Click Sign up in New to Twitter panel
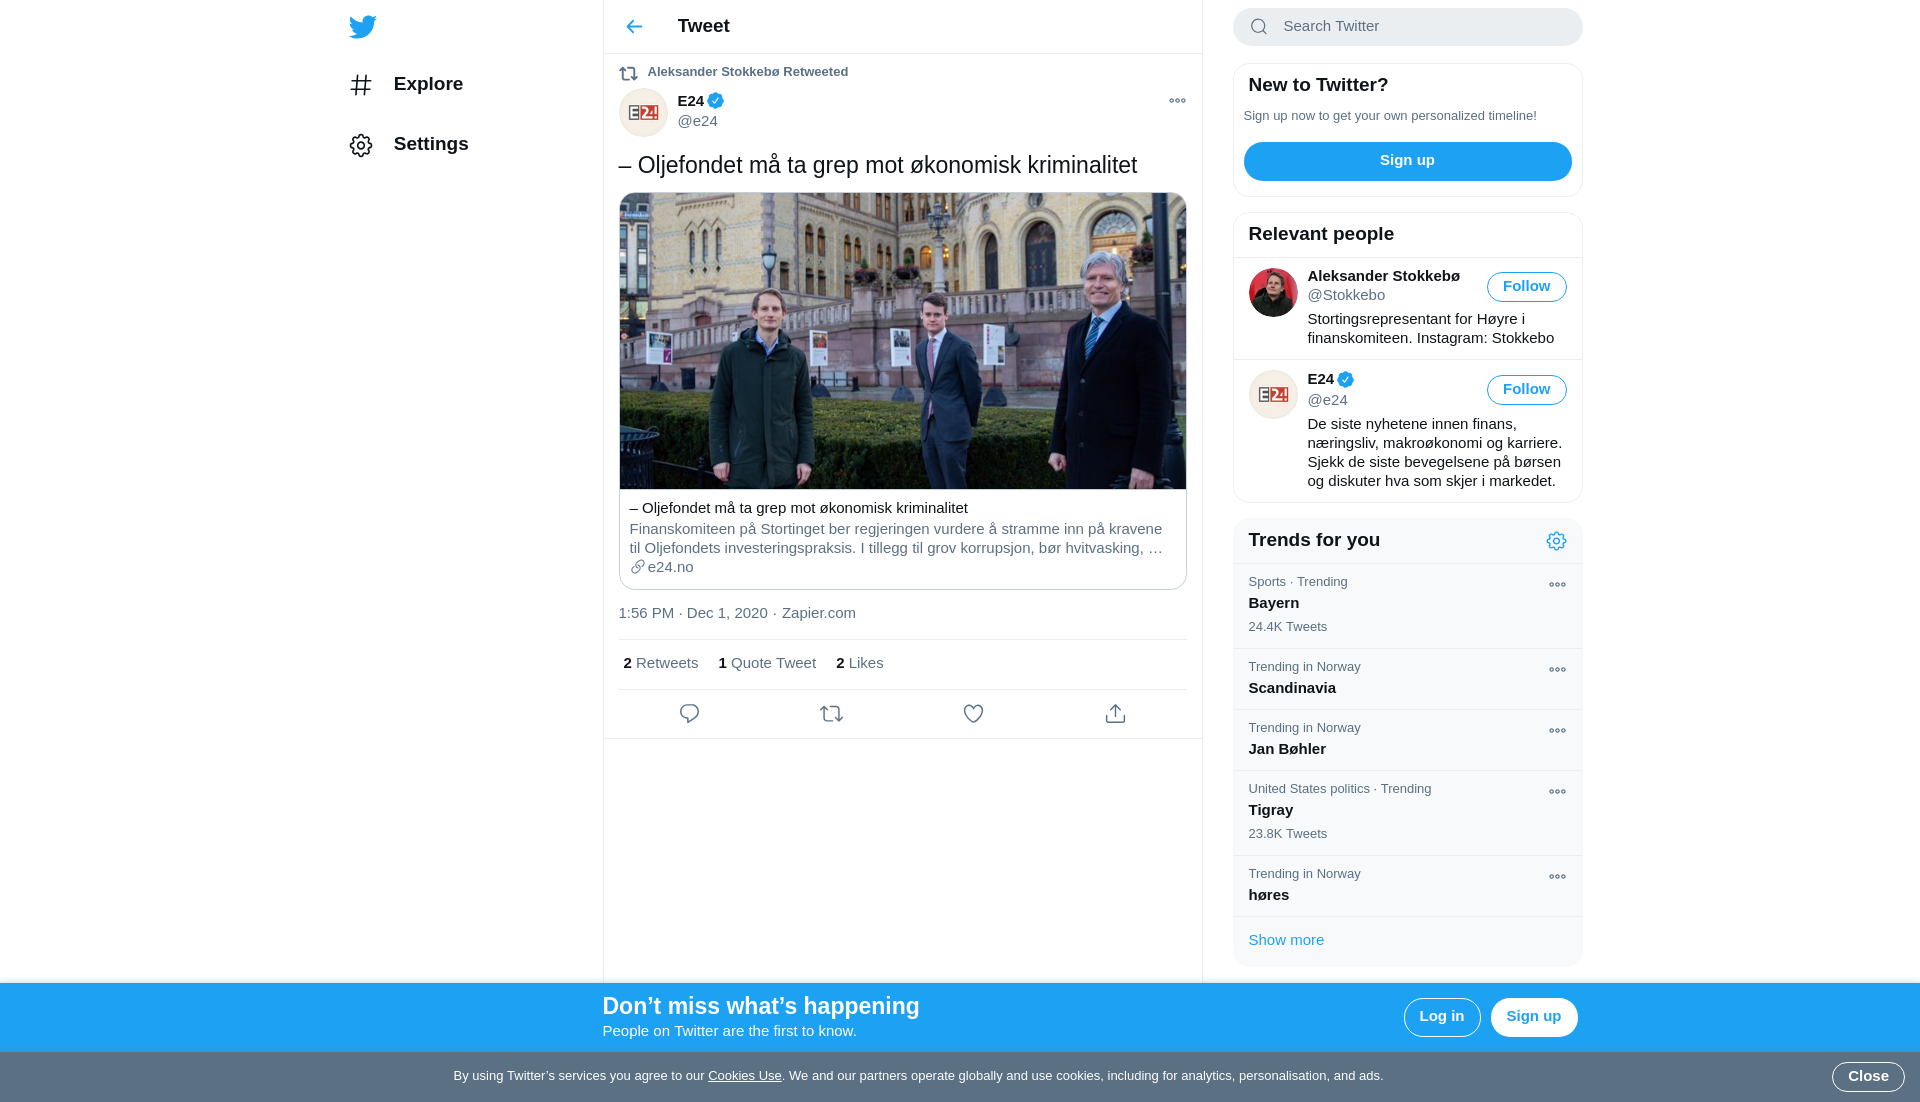Image resolution: width=1920 pixels, height=1102 pixels. [1407, 161]
